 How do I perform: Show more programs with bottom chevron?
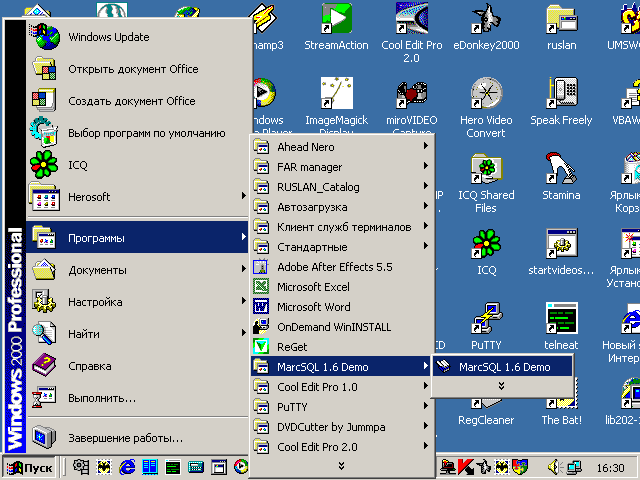click(x=341, y=466)
